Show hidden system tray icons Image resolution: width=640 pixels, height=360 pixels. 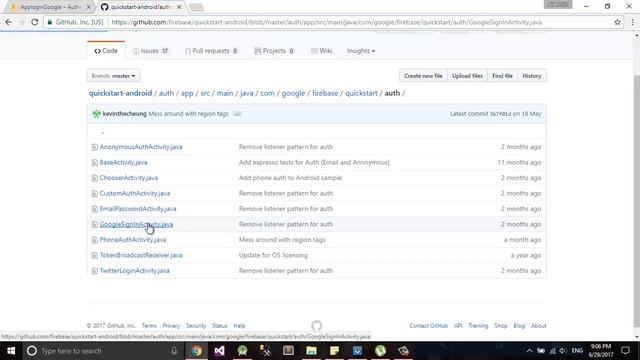tap(529, 351)
